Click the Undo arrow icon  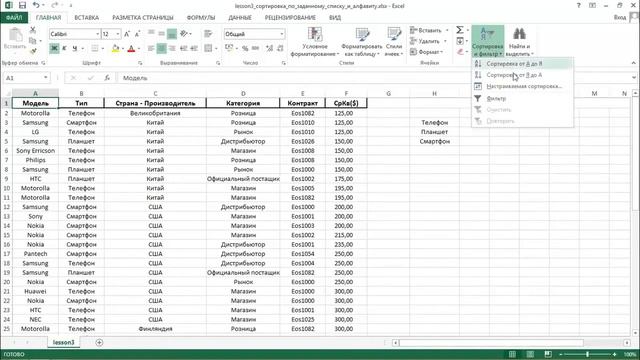[36, 5]
